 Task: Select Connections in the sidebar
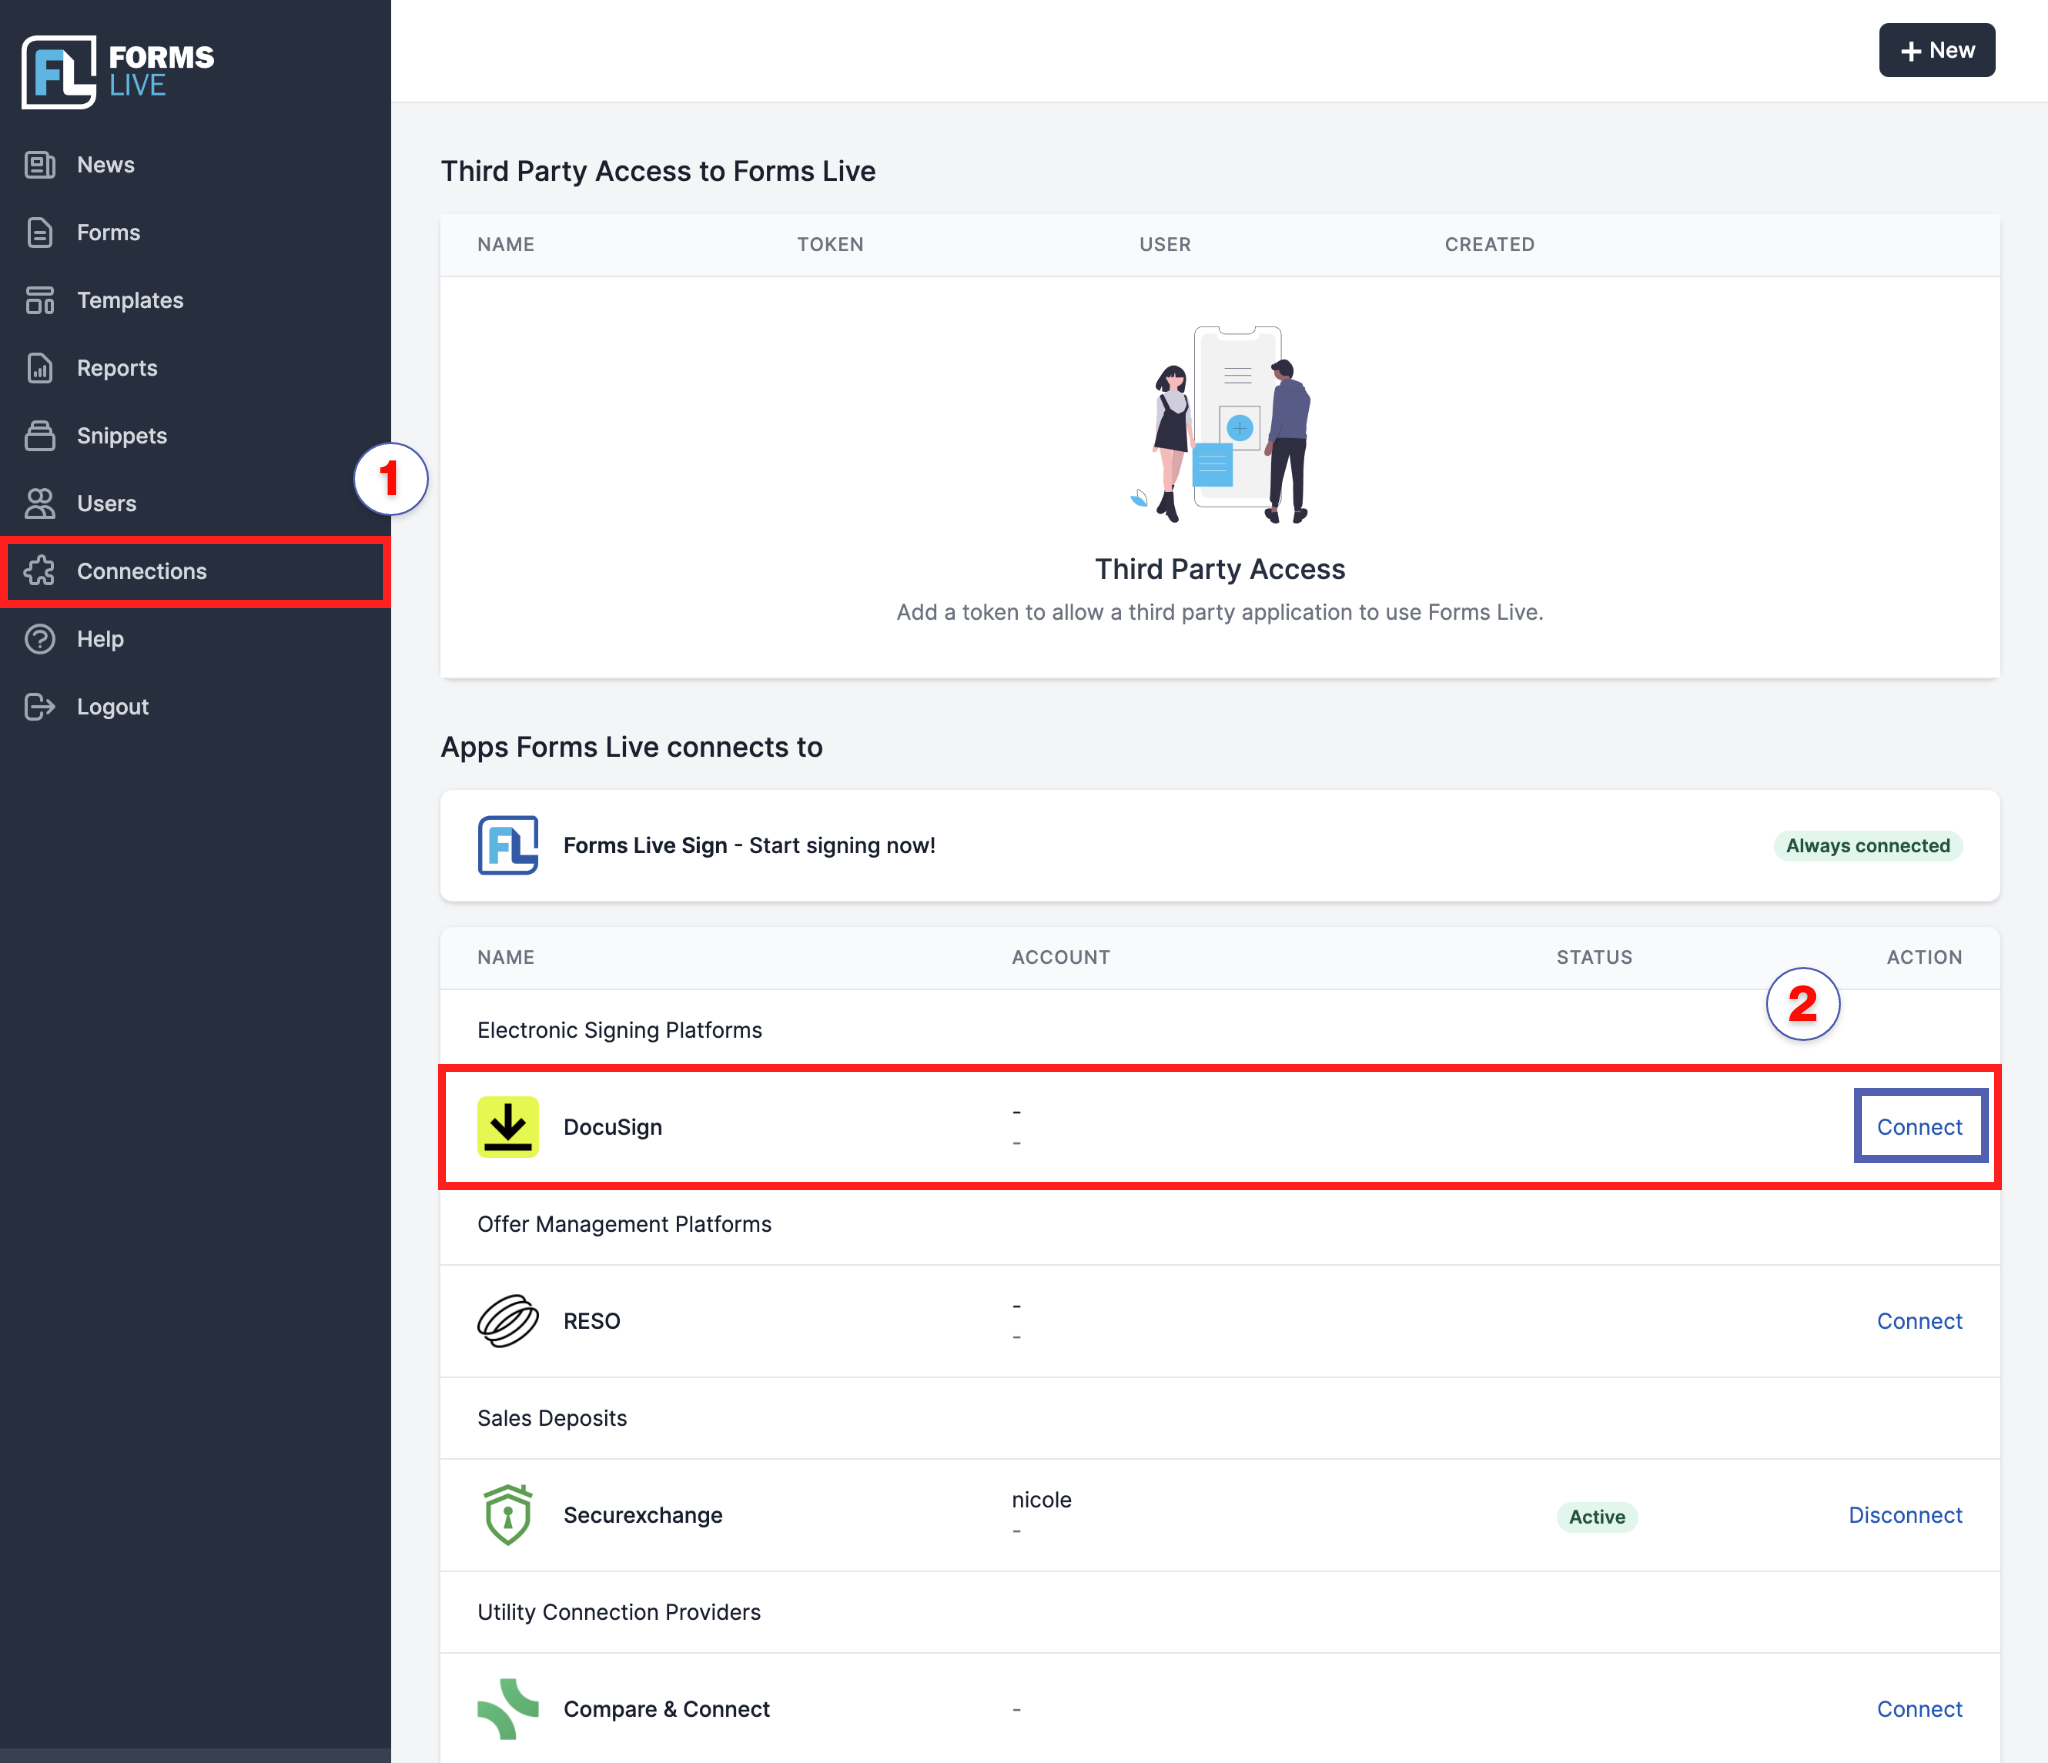(195, 571)
